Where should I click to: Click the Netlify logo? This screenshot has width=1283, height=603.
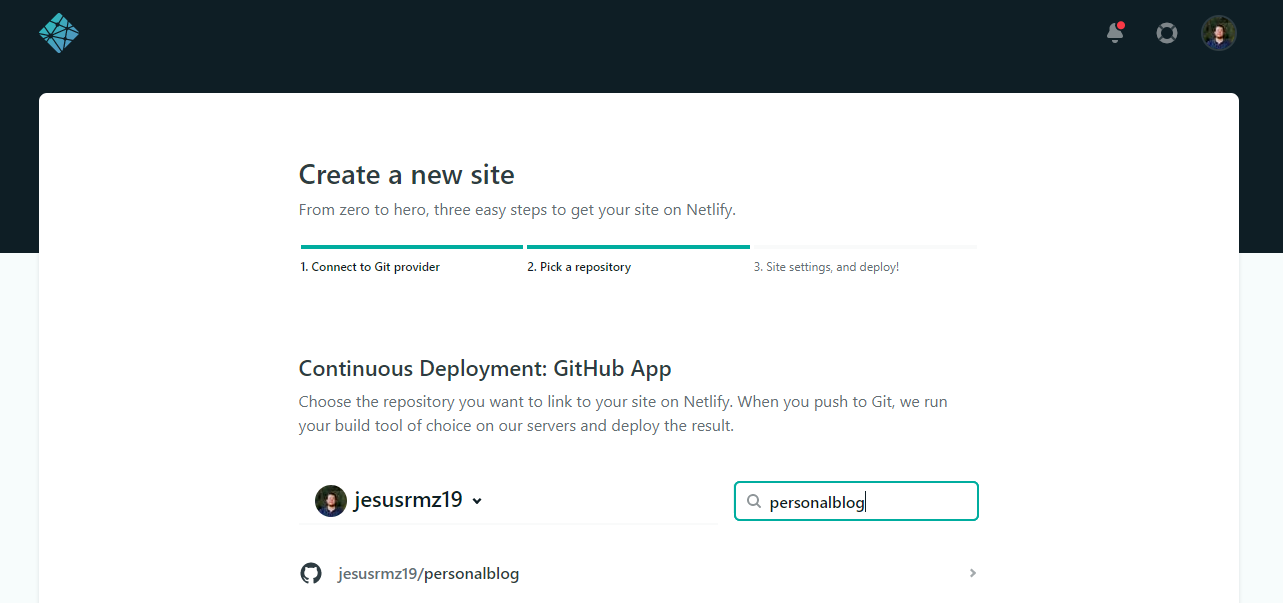pos(59,33)
